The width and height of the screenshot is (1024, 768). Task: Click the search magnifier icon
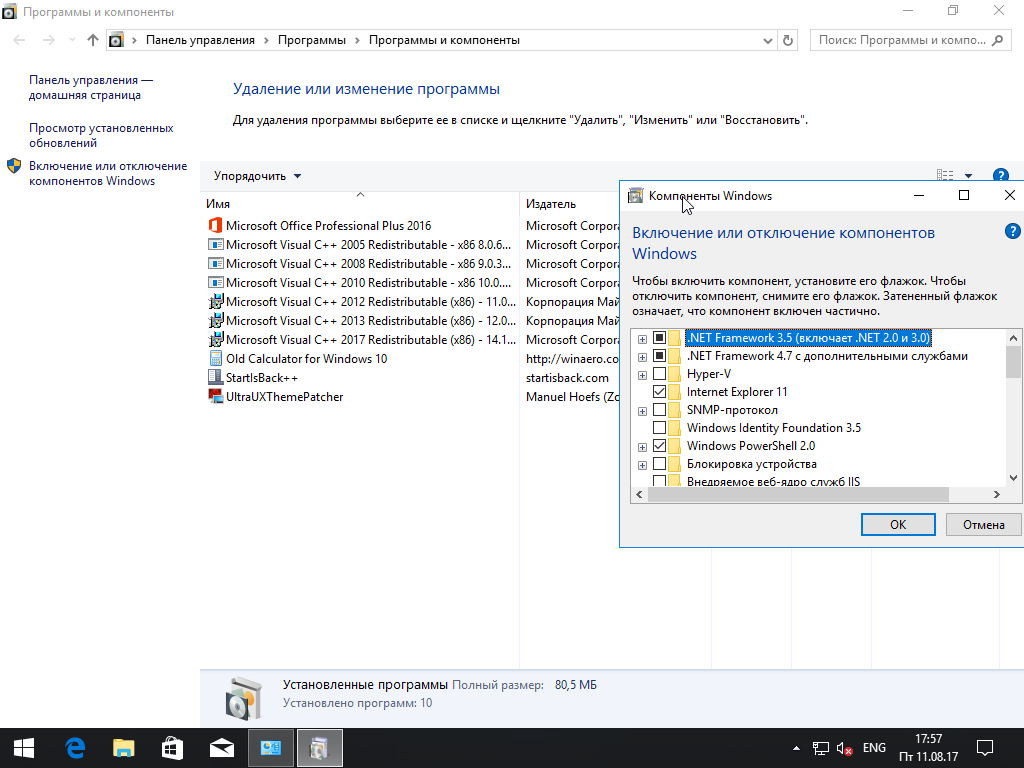[997, 40]
